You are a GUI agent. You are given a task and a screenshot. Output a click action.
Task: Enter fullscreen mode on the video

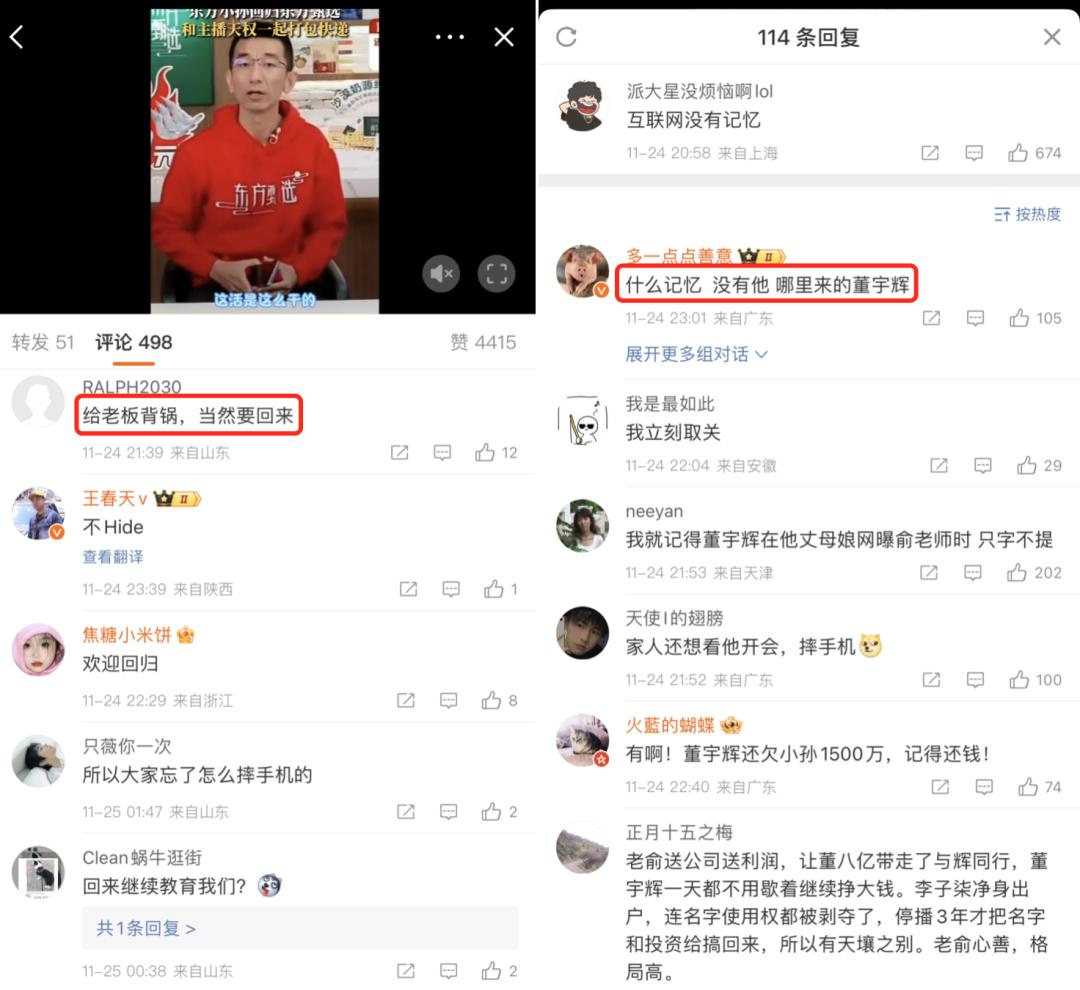[497, 274]
